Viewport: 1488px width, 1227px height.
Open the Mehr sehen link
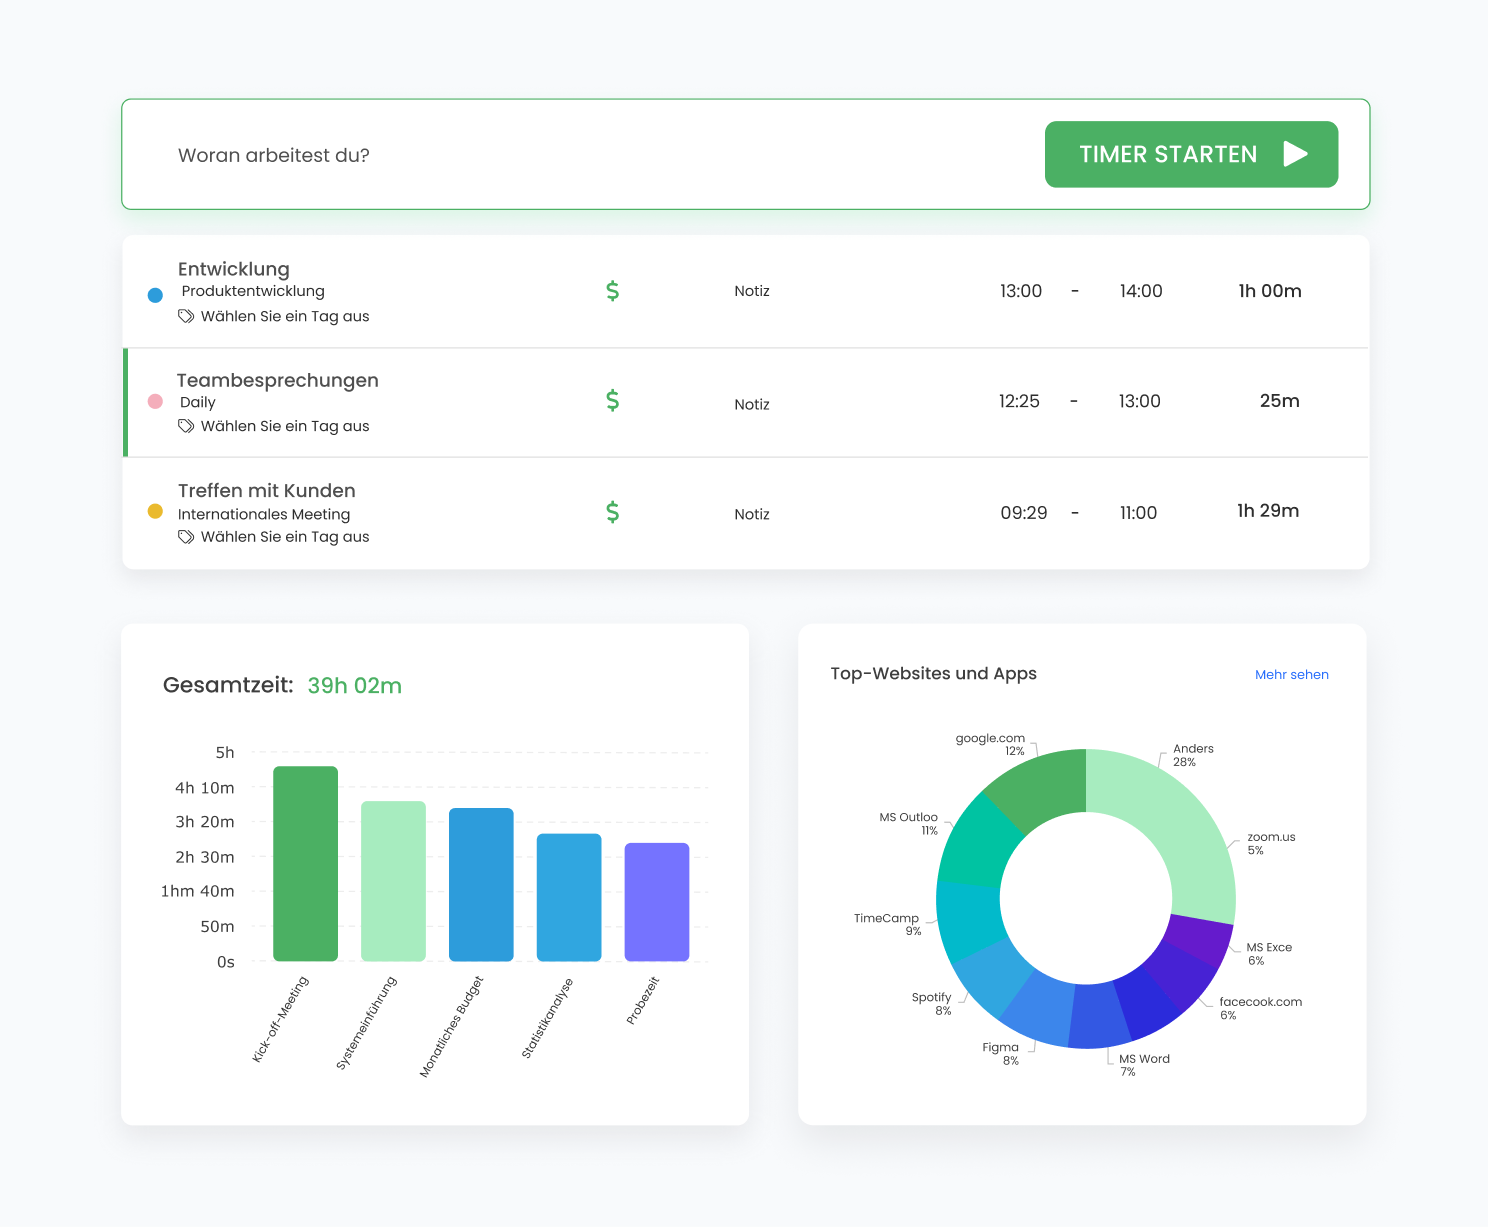tap(1291, 675)
